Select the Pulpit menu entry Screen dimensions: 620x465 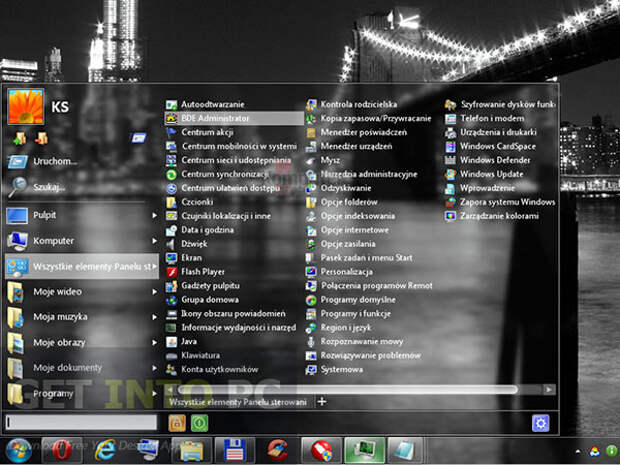click(82, 215)
